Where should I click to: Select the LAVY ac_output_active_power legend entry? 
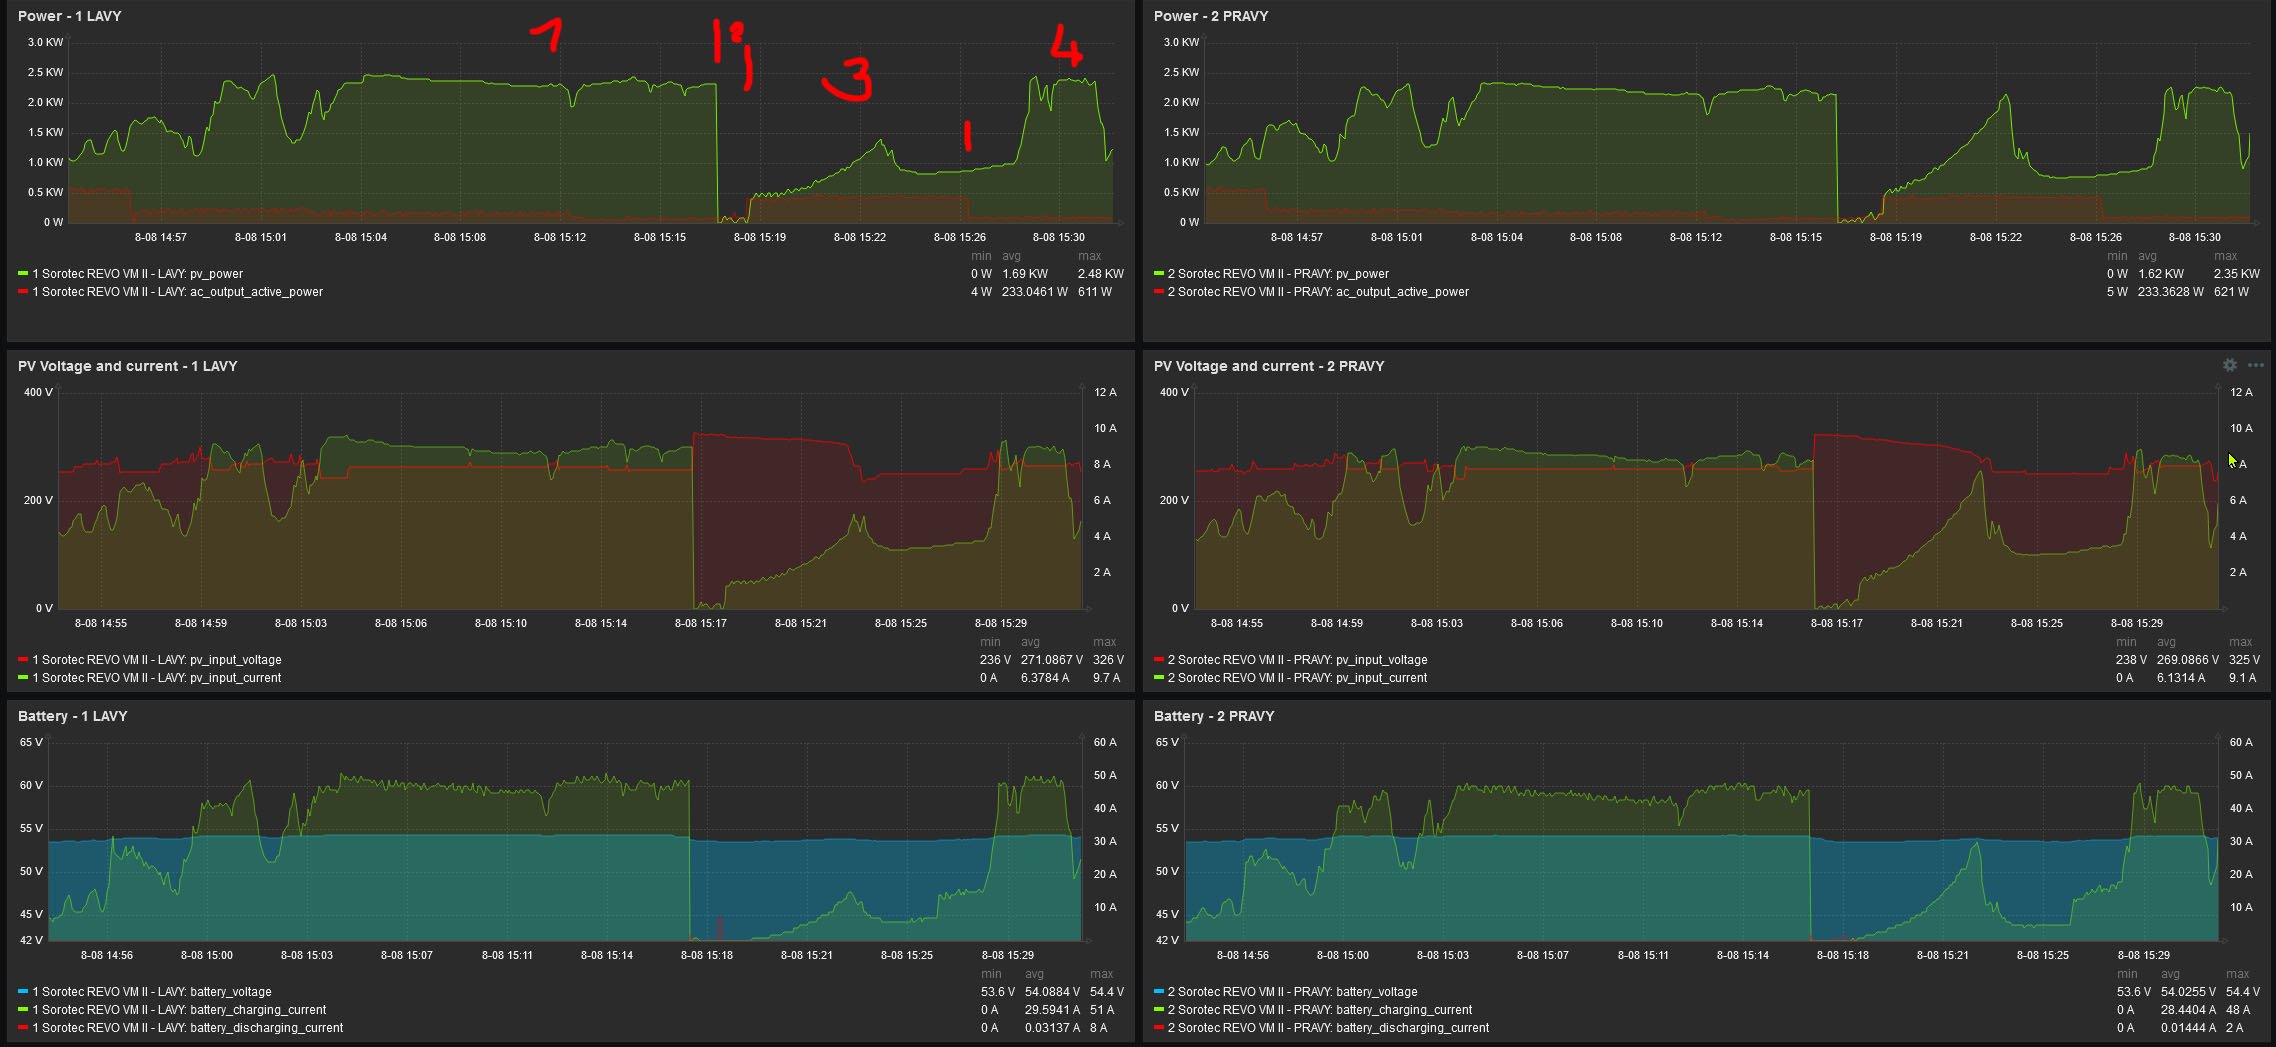[x=177, y=292]
